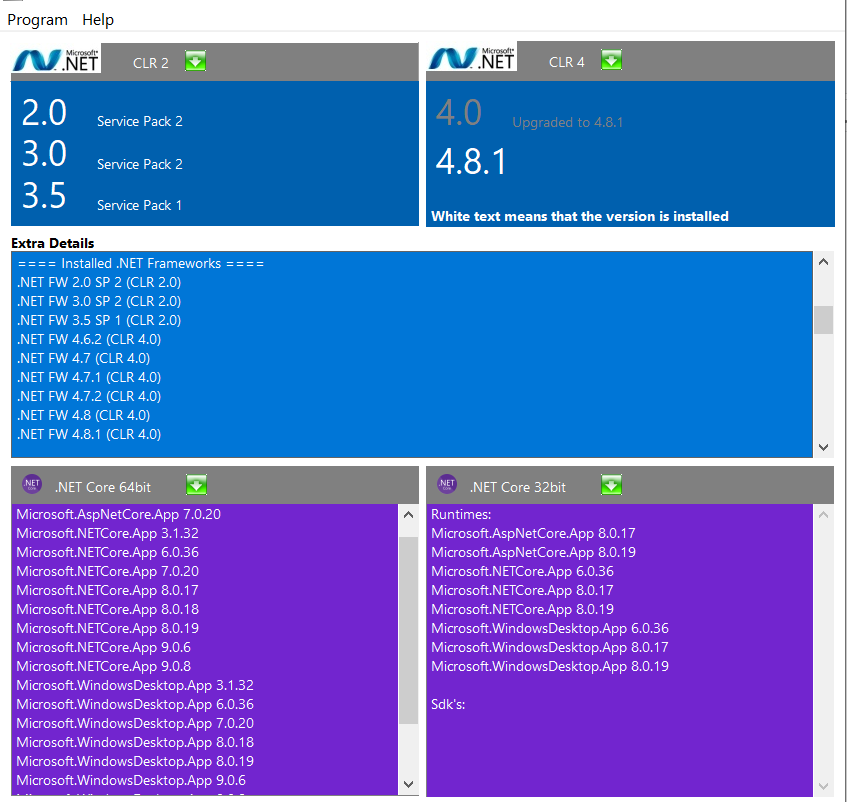This screenshot has width=847, height=802.
Task: Click the large 4.8.1 version number
Action: pos(471,161)
